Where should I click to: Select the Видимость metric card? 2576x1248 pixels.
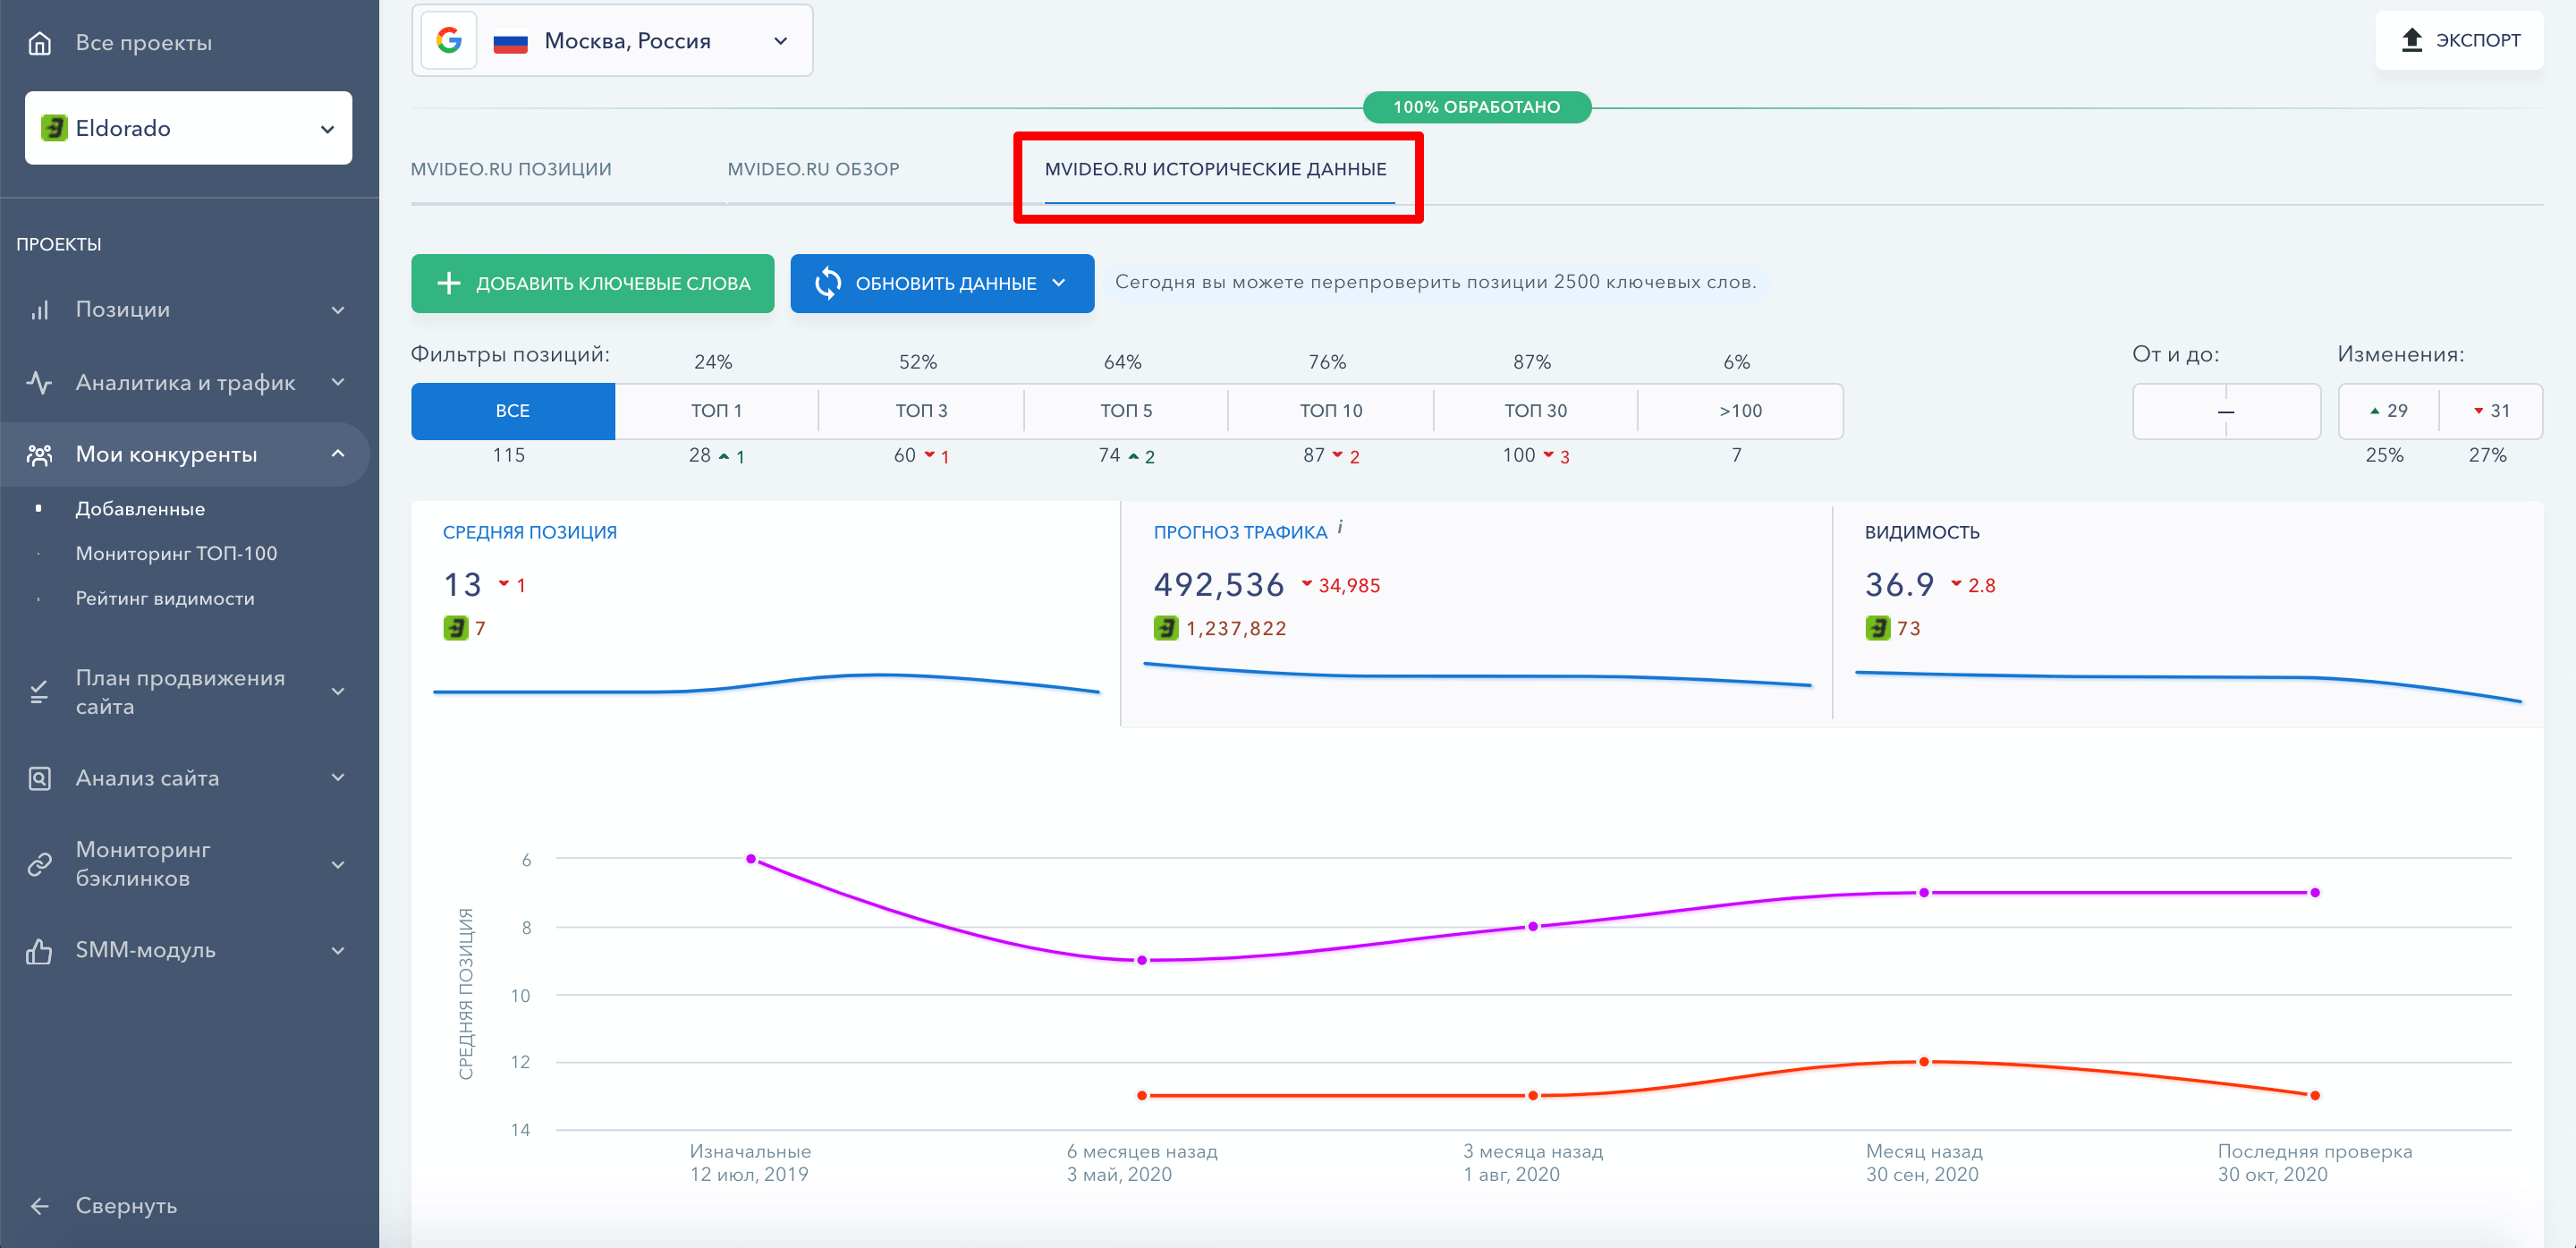click(2188, 614)
